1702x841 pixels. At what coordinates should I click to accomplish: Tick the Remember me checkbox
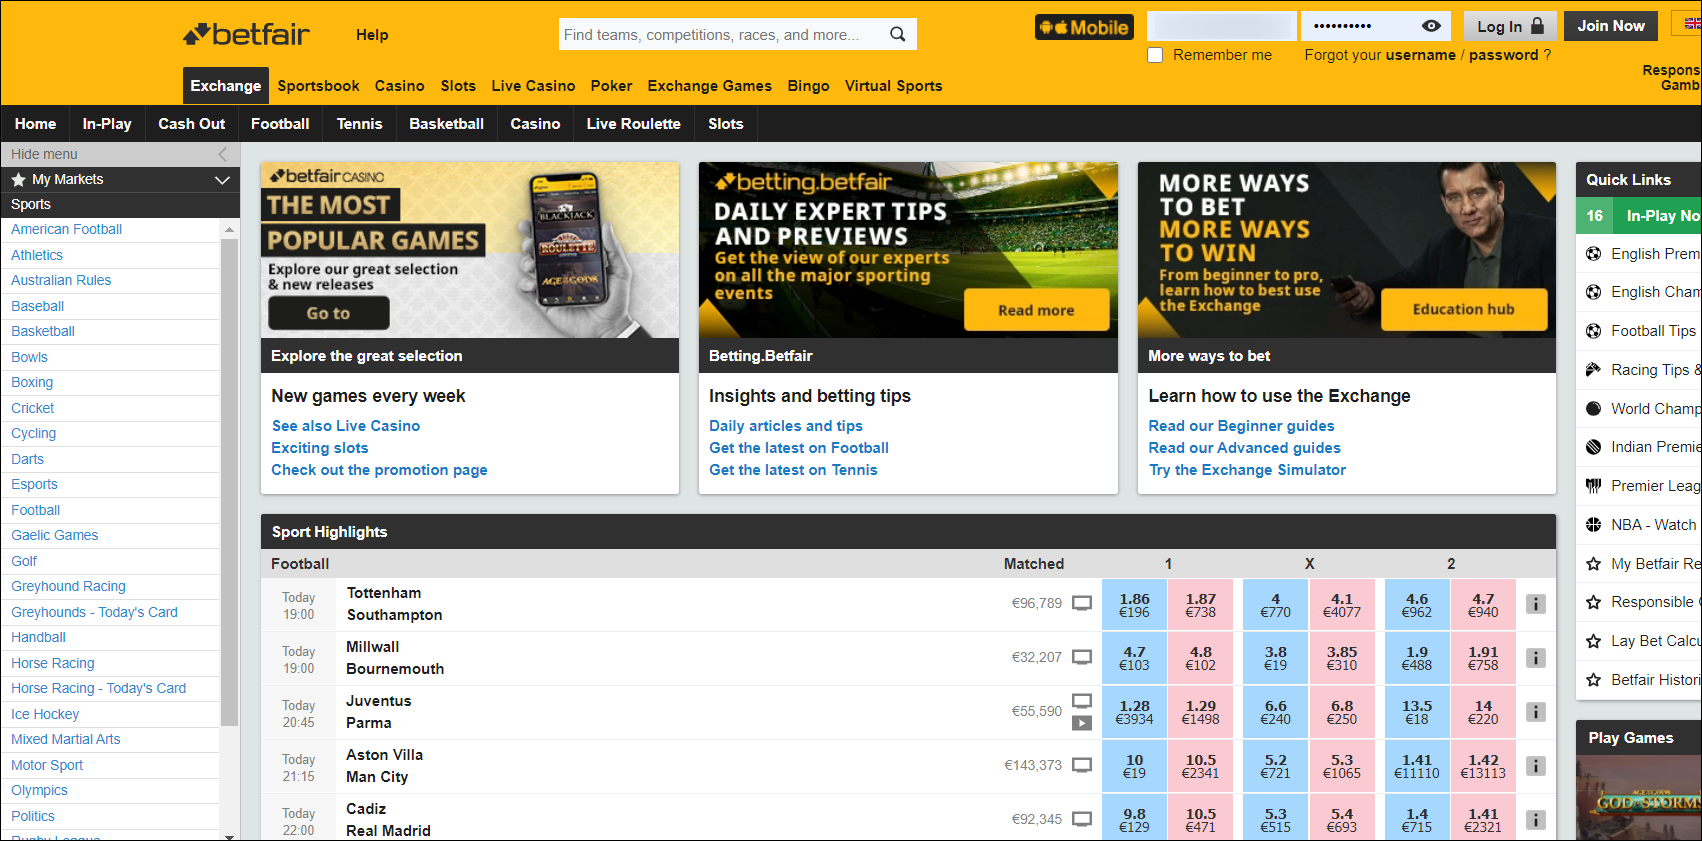[1155, 55]
